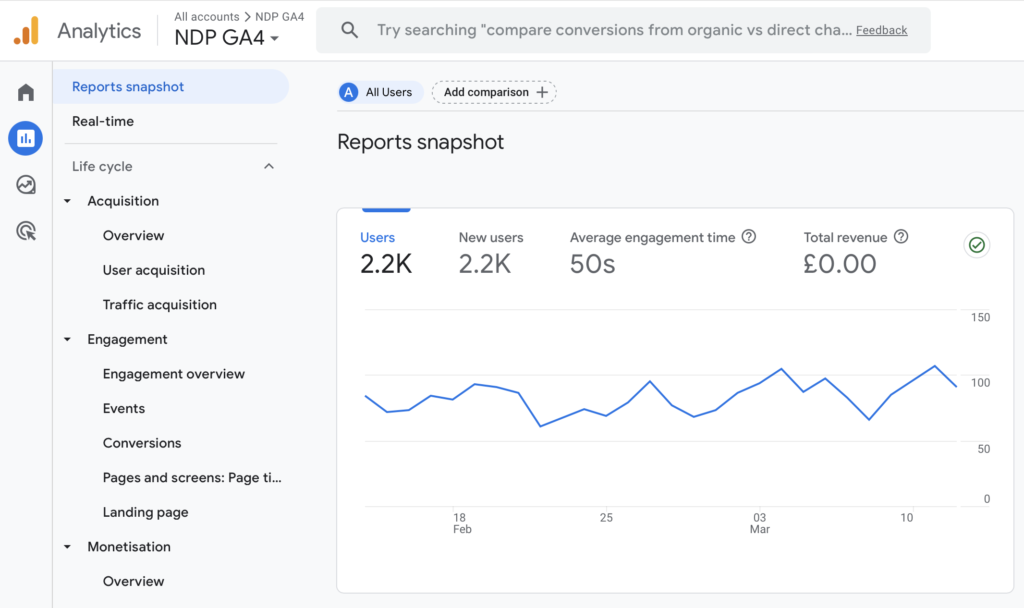Click the Google Analytics logo
The image size is (1024, 608).
(x=26, y=31)
